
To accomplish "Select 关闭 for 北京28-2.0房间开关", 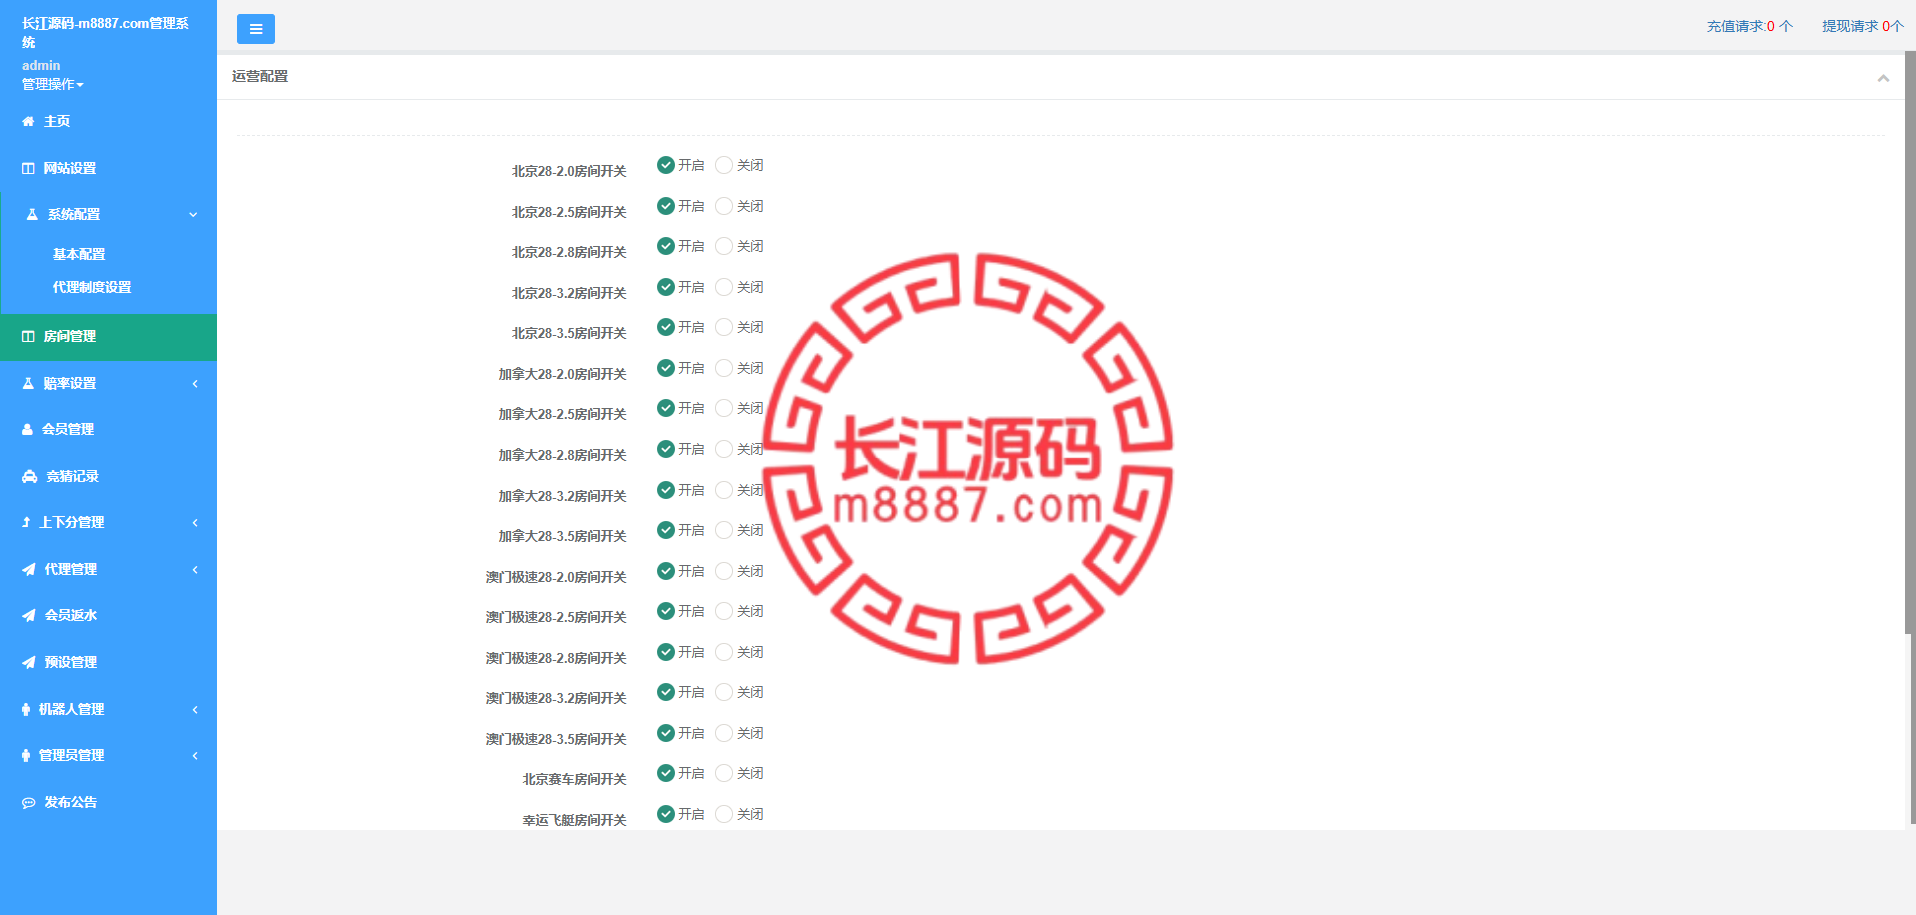I will (x=724, y=165).
